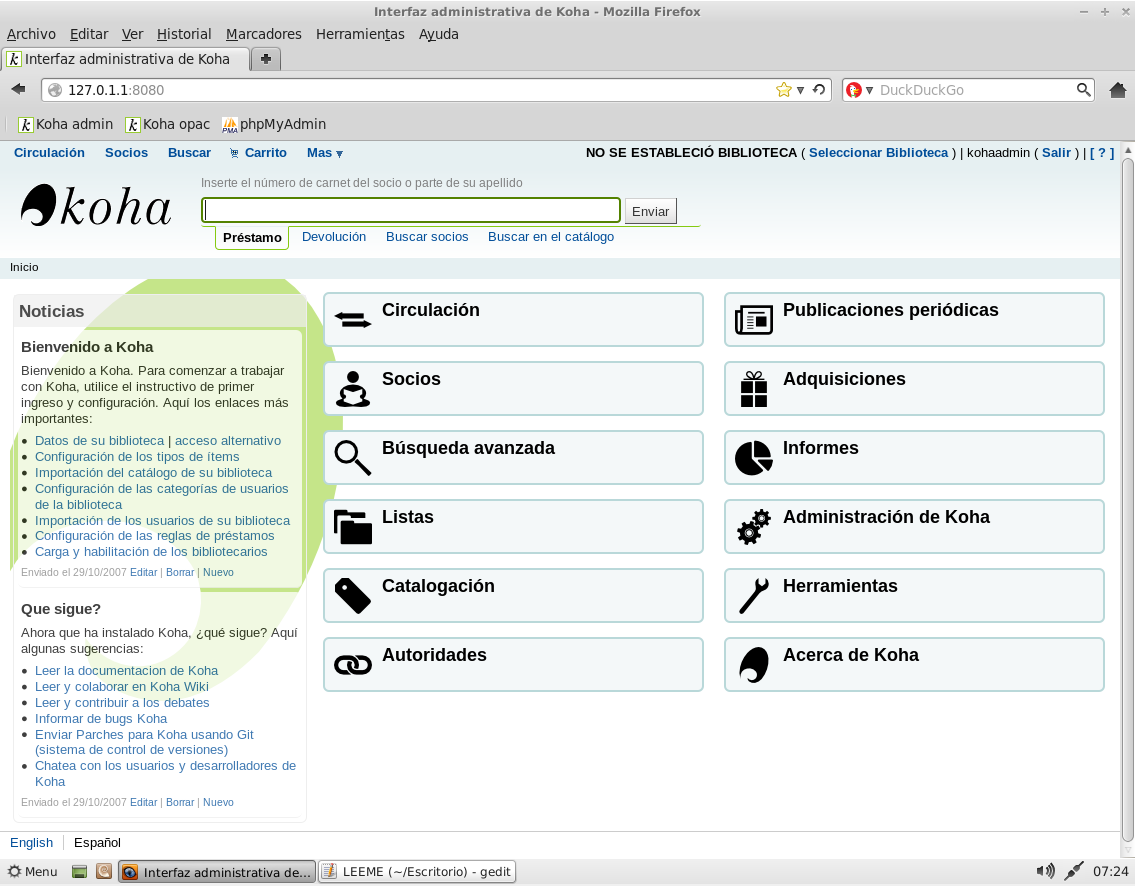This screenshot has height=886, width=1135.
Task: Click the page vertical scrollbar
Action: coord(1128,499)
